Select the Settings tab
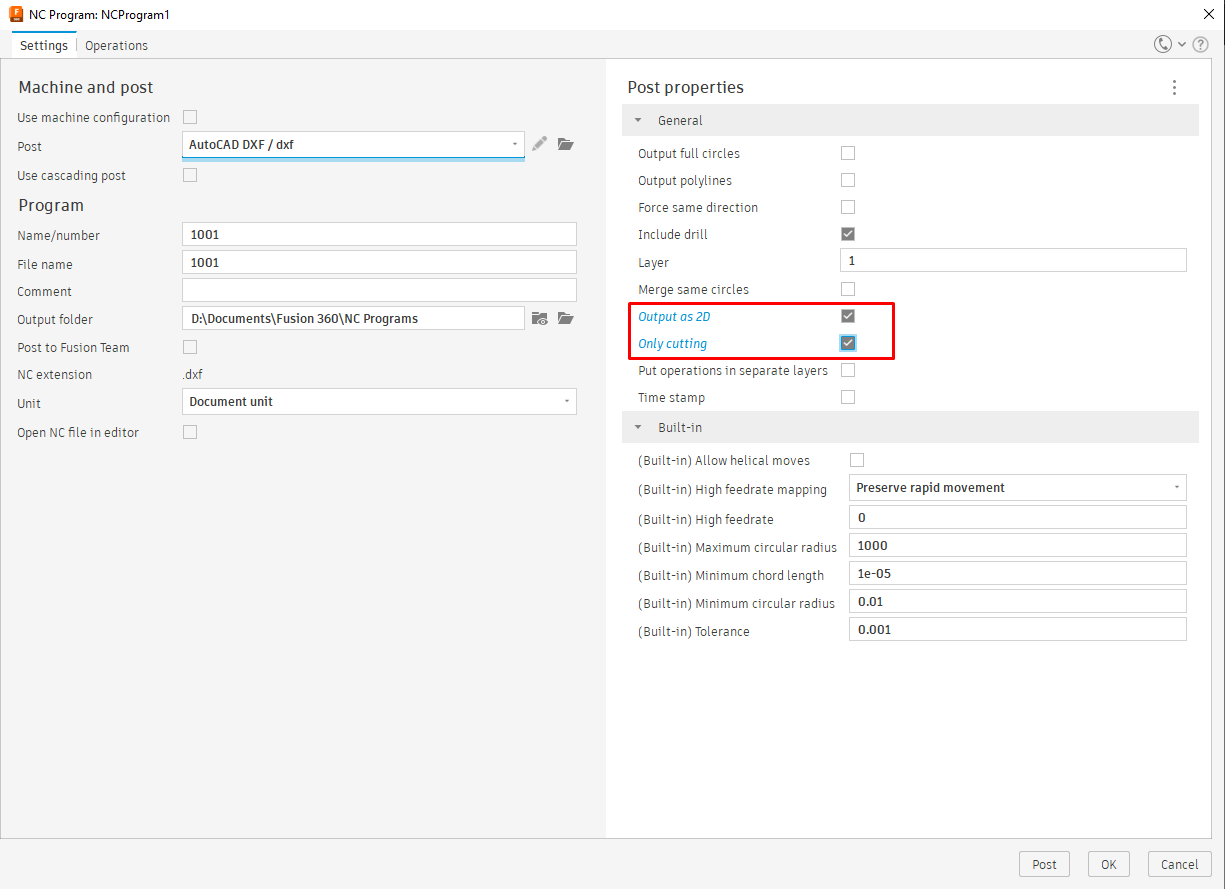This screenshot has height=889, width=1225. (x=43, y=45)
